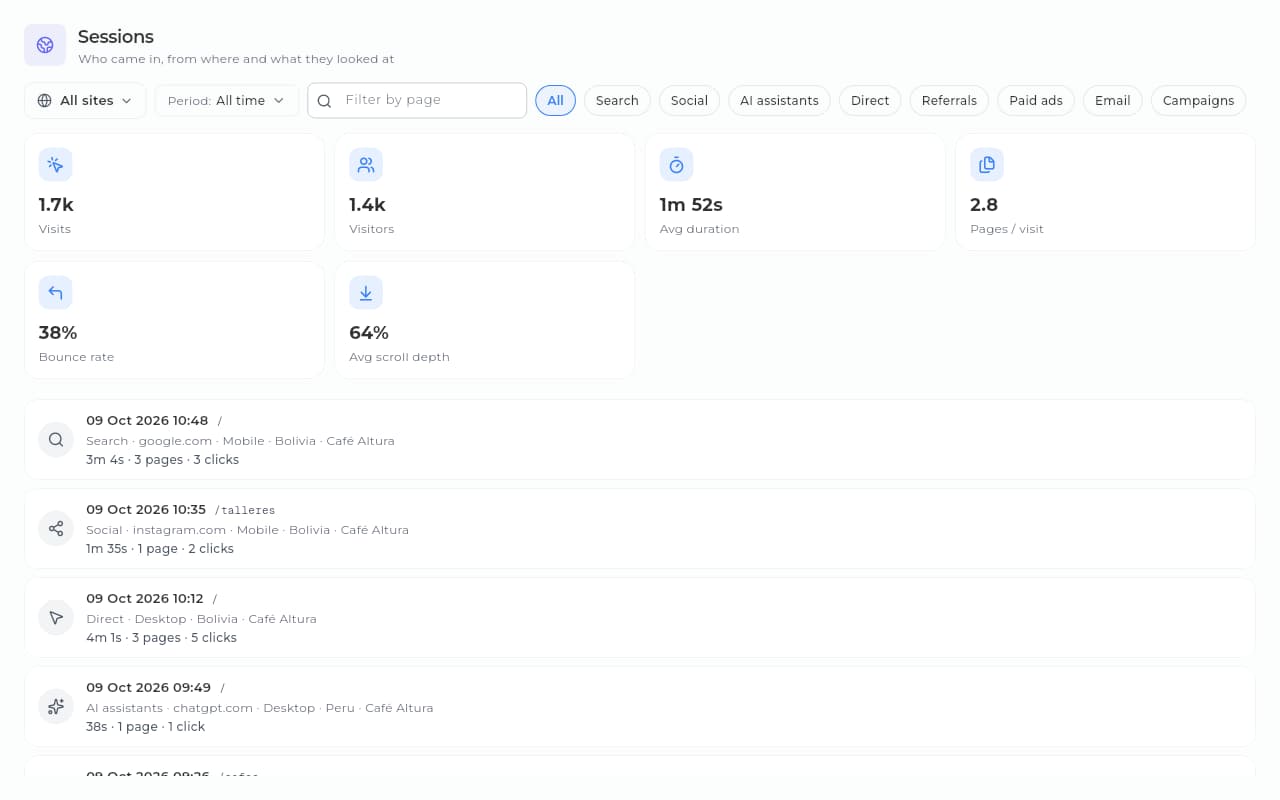Click the "1m 35s · 1 page · 2 clicks" line

(160, 549)
